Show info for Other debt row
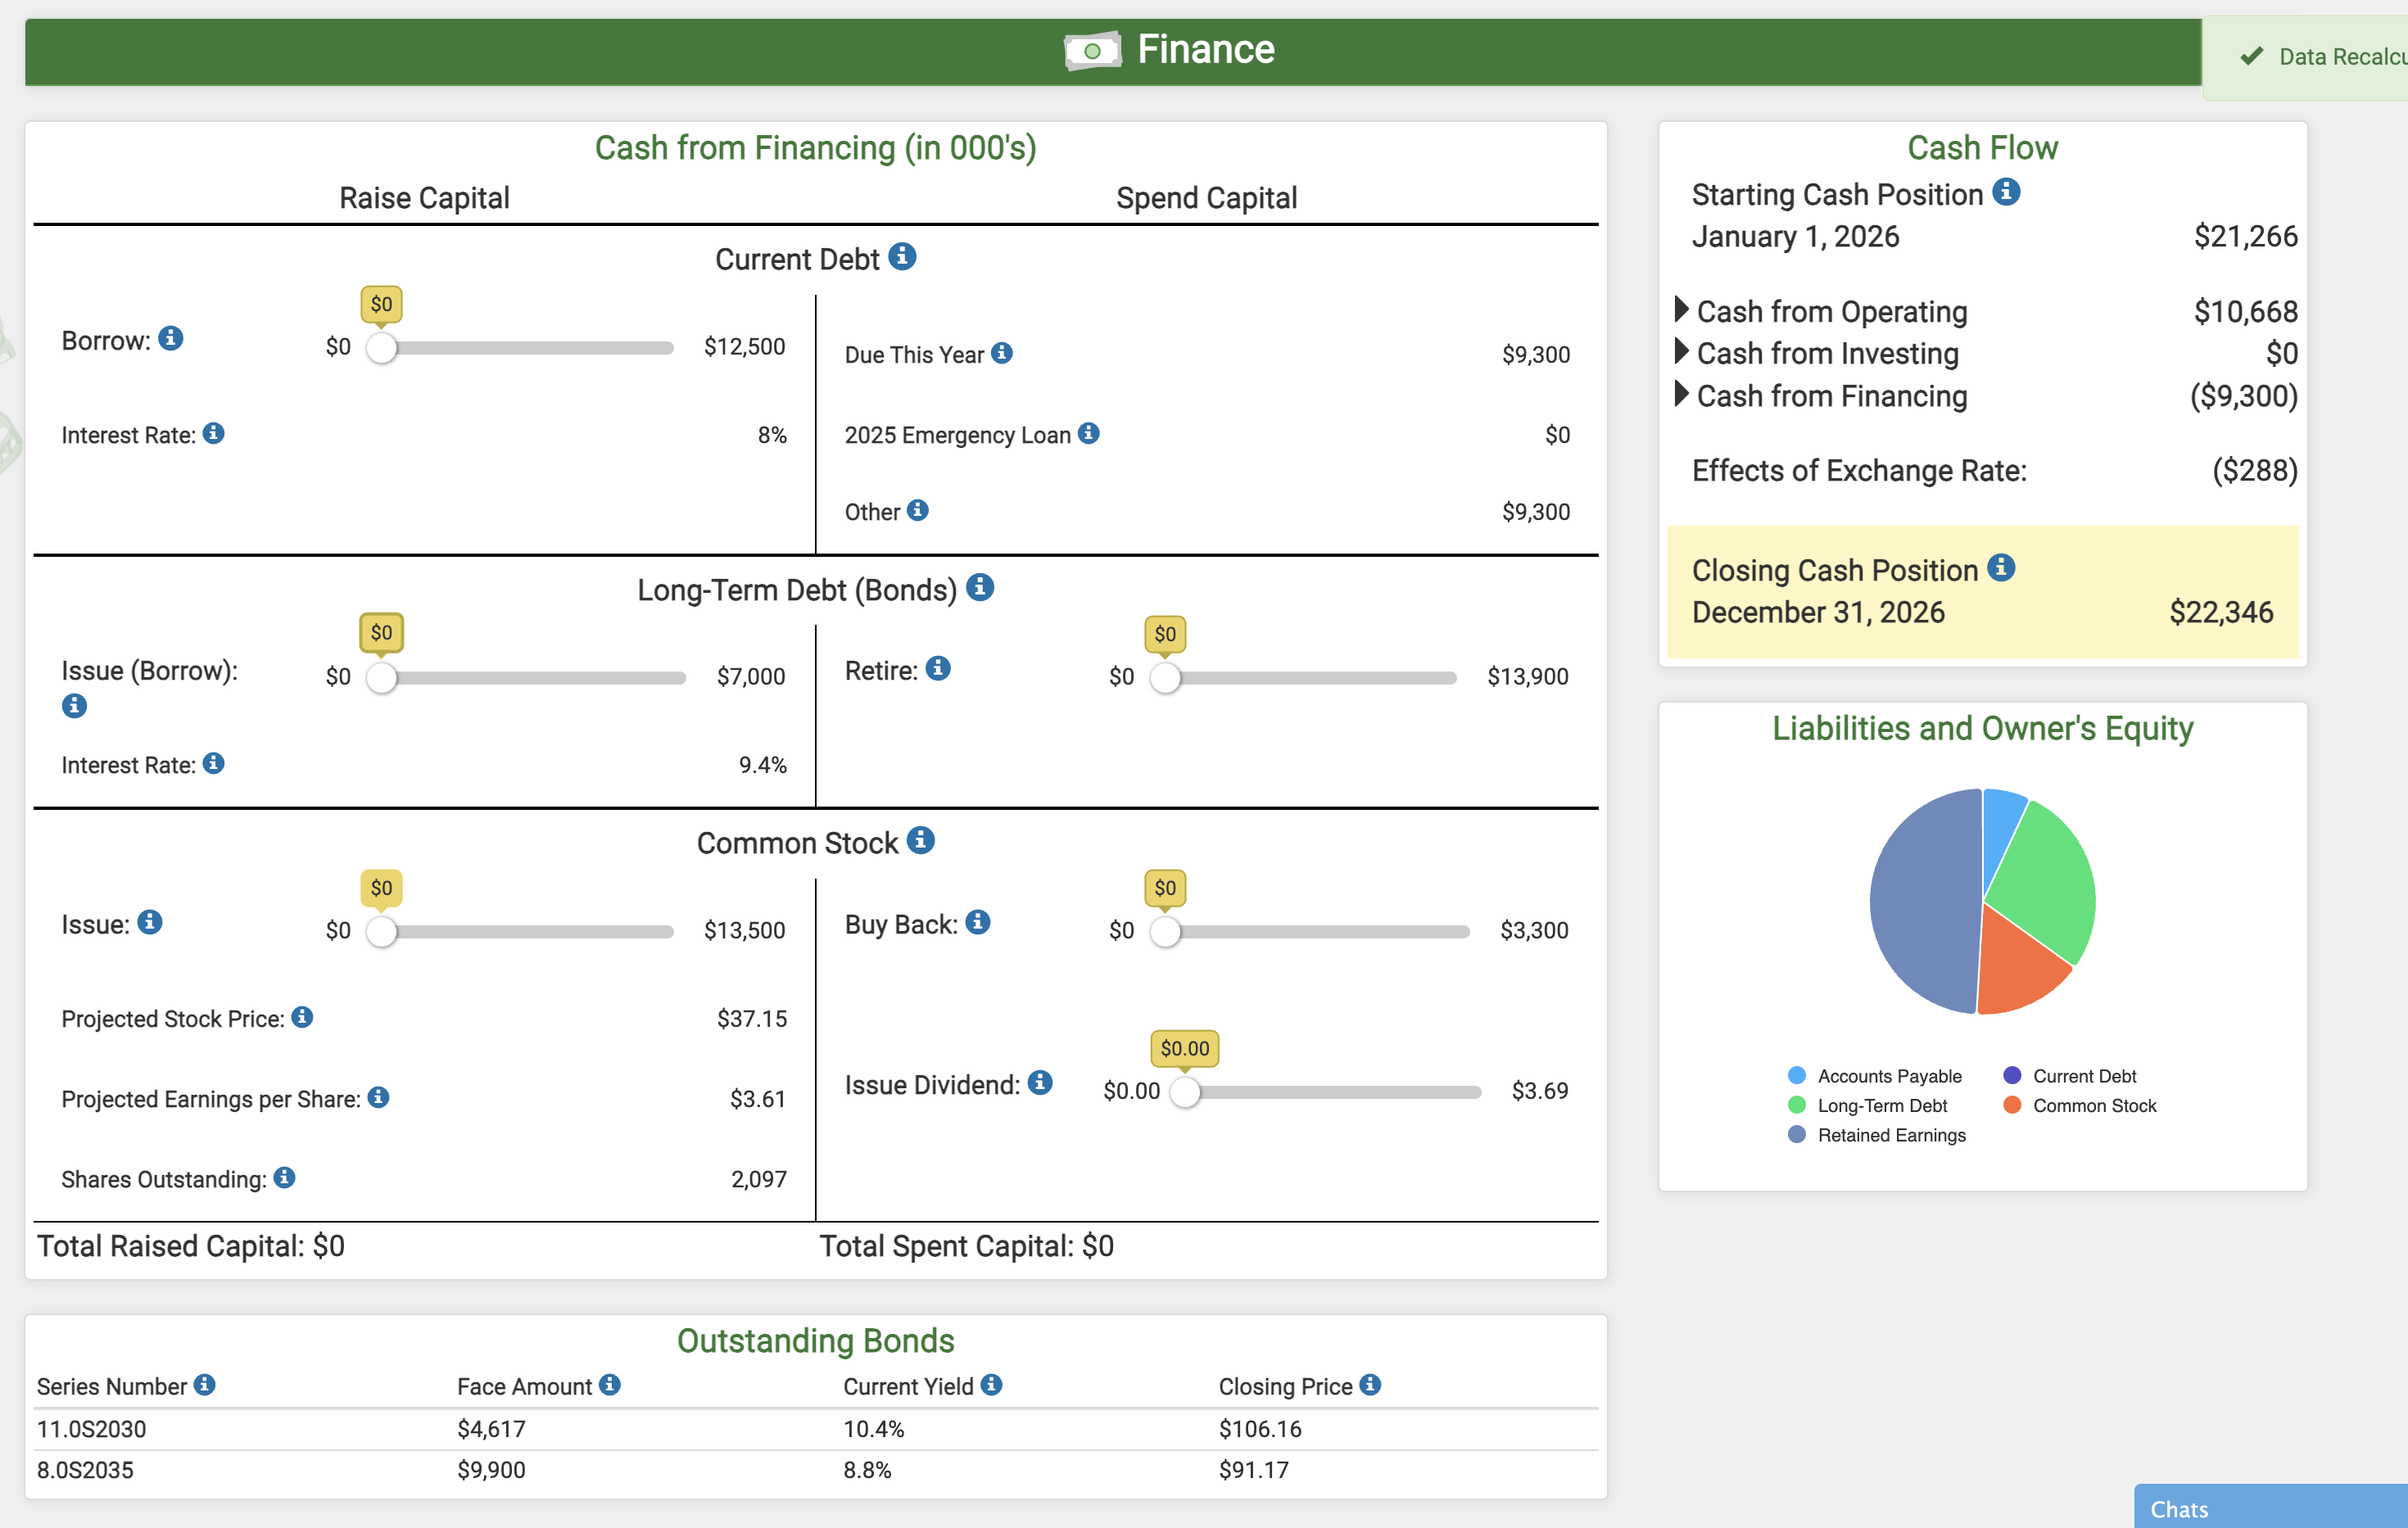Viewport: 2408px width, 1528px height. point(918,510)
